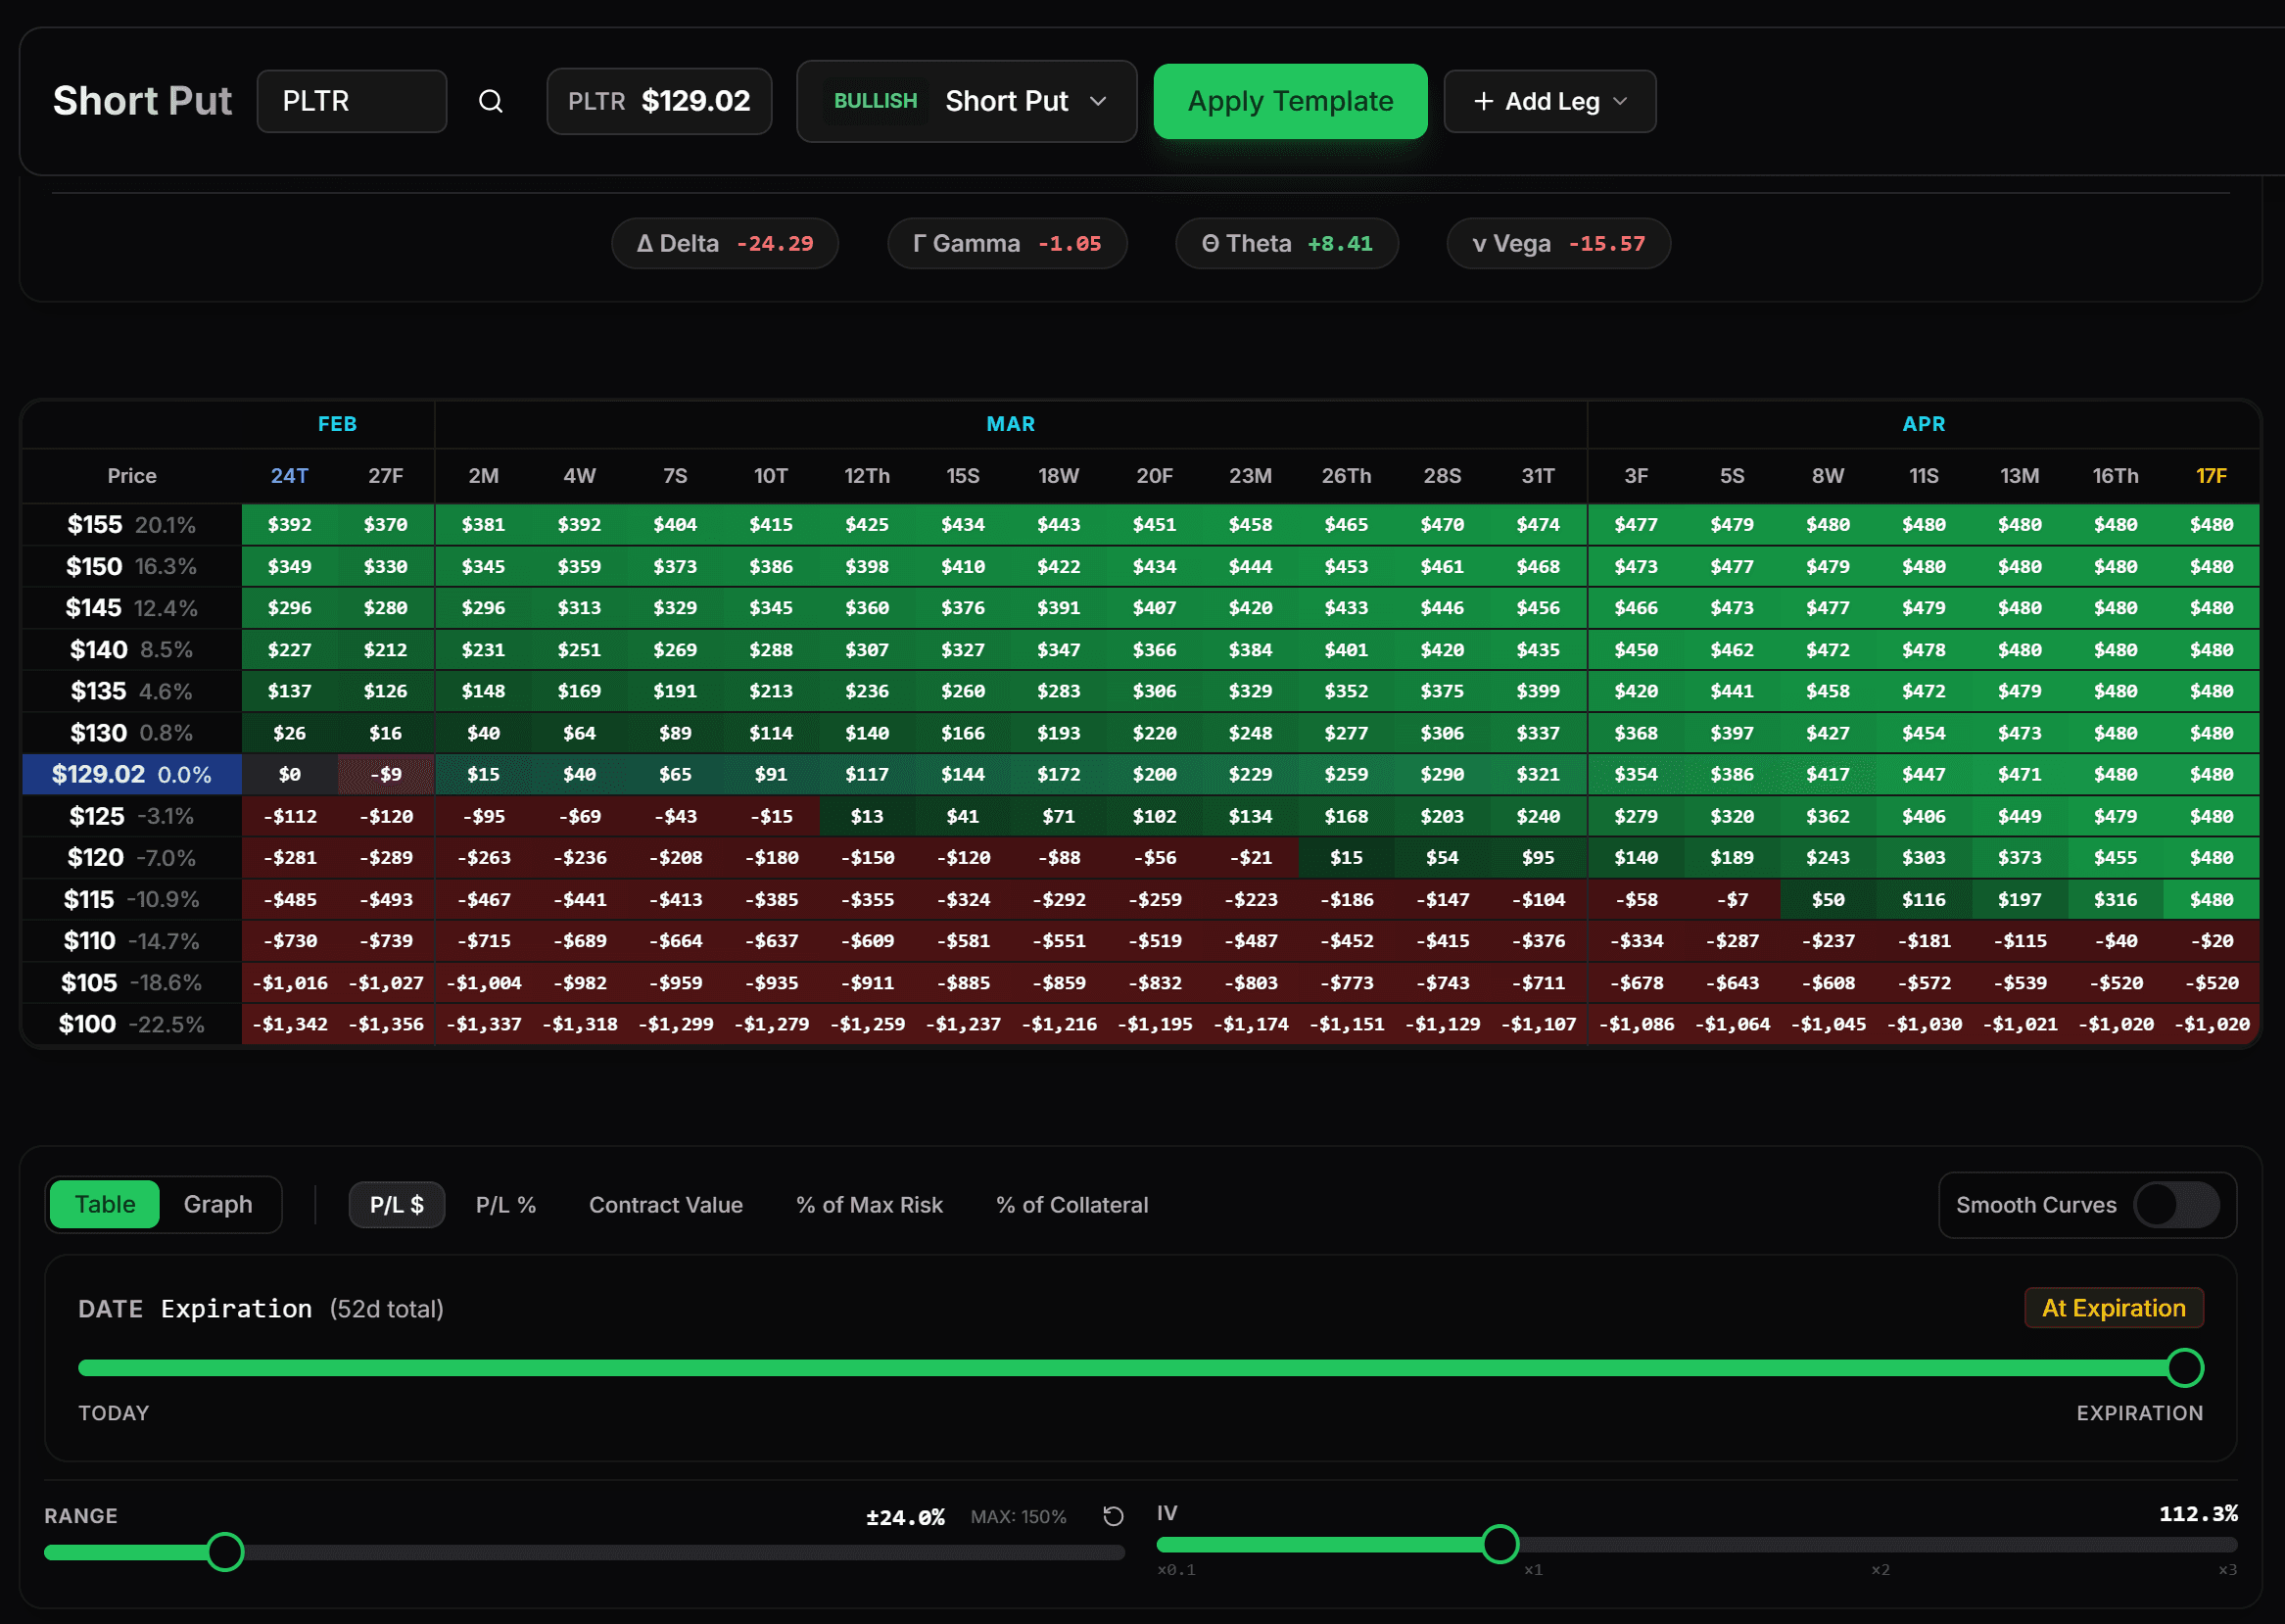Click the 31T date column header
This screenshot has height=1624, width=2285.
click(1538, 476)
